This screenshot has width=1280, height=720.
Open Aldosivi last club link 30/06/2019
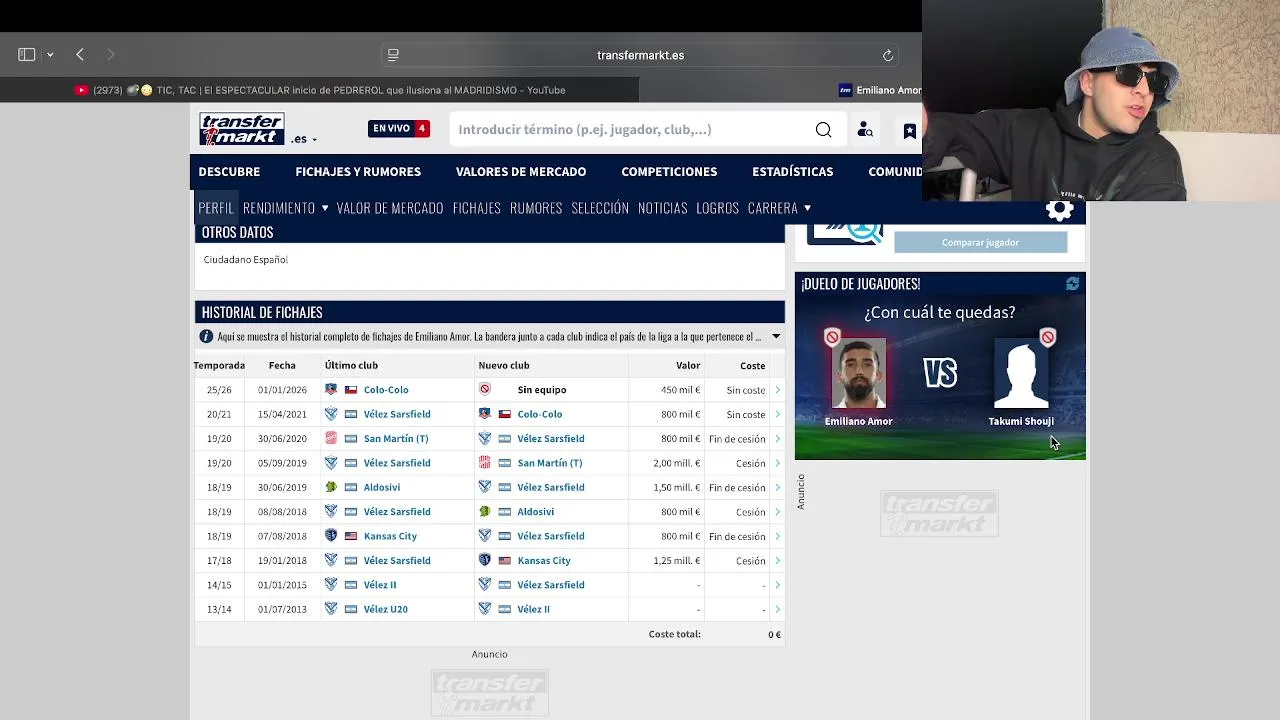point(382,488)
